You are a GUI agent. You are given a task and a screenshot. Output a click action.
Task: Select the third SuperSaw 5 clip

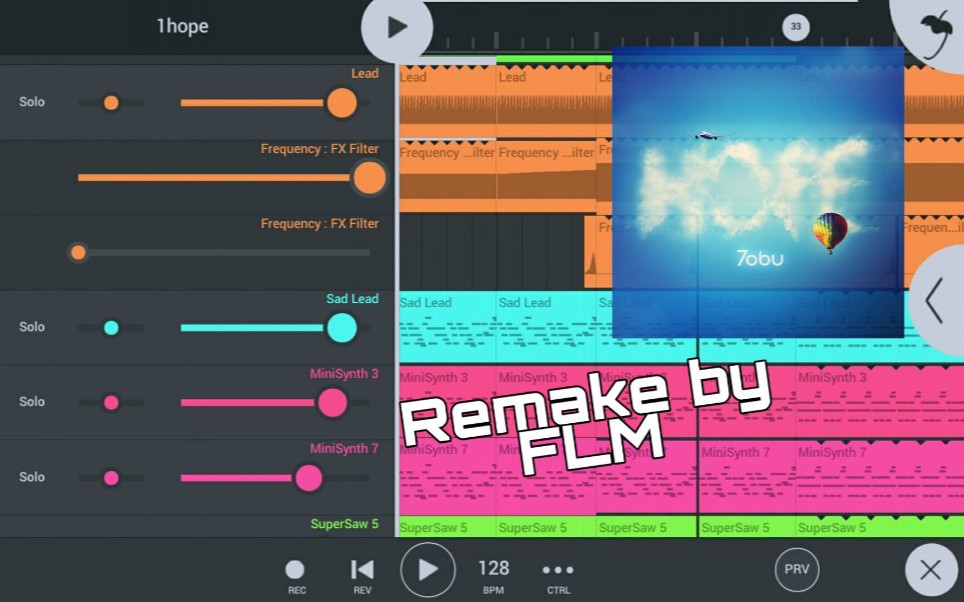646,527
